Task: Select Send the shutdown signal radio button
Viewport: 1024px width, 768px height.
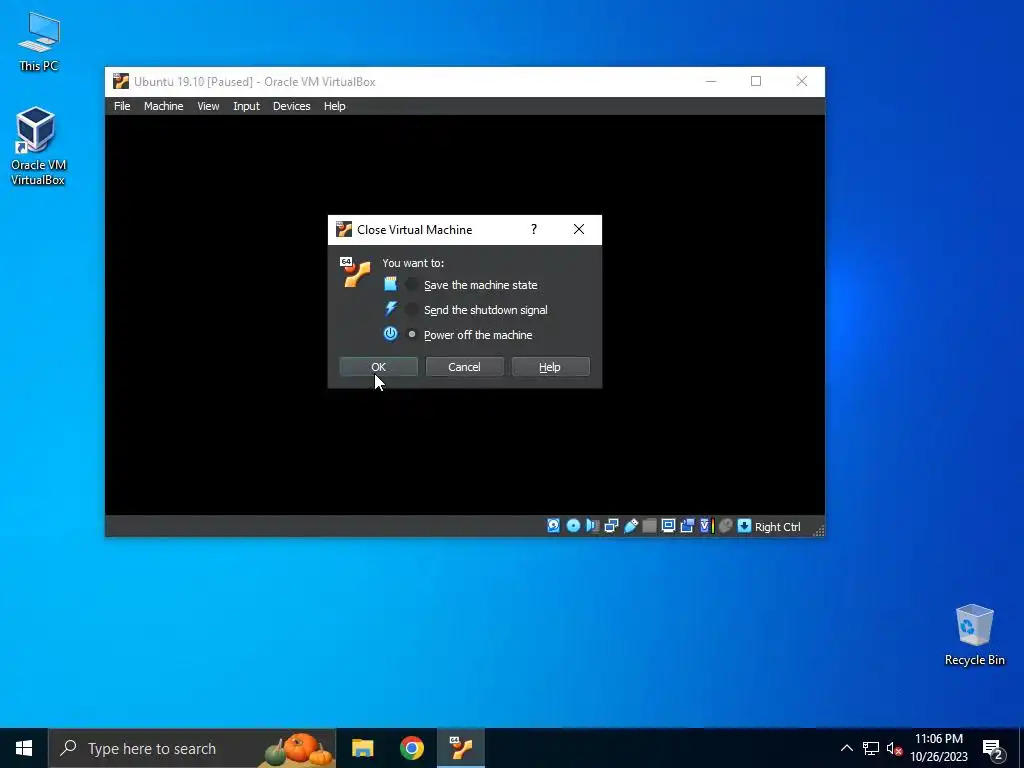Action: click(411, 309)
